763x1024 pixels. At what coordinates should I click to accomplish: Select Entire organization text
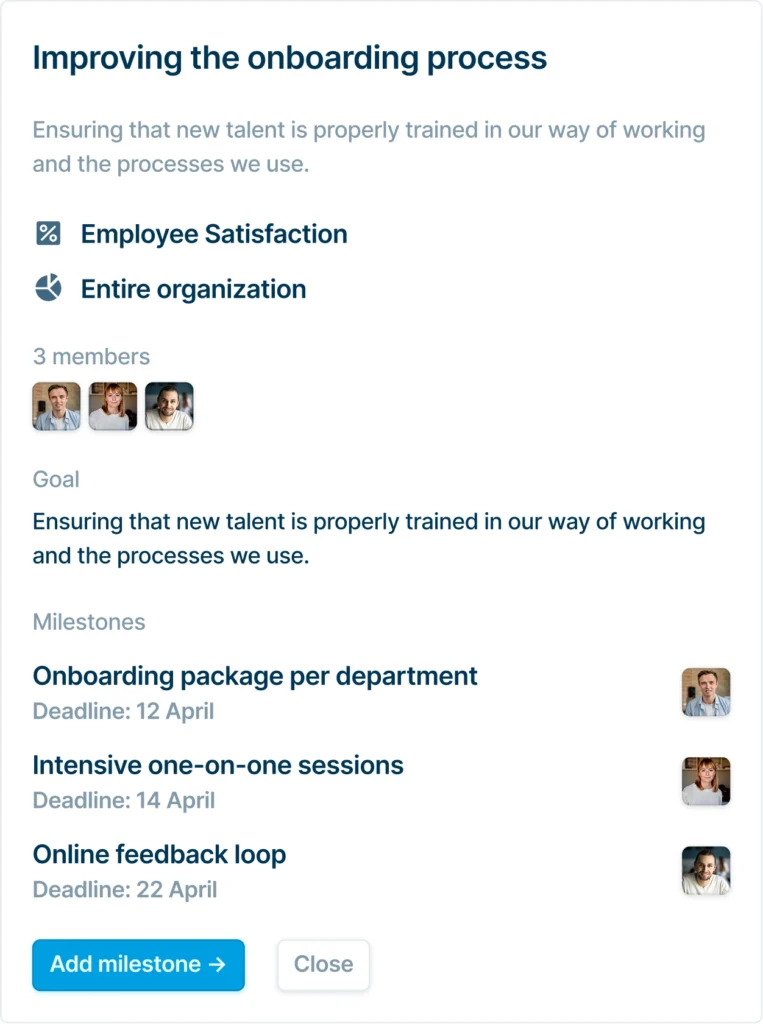coord(193,289)
